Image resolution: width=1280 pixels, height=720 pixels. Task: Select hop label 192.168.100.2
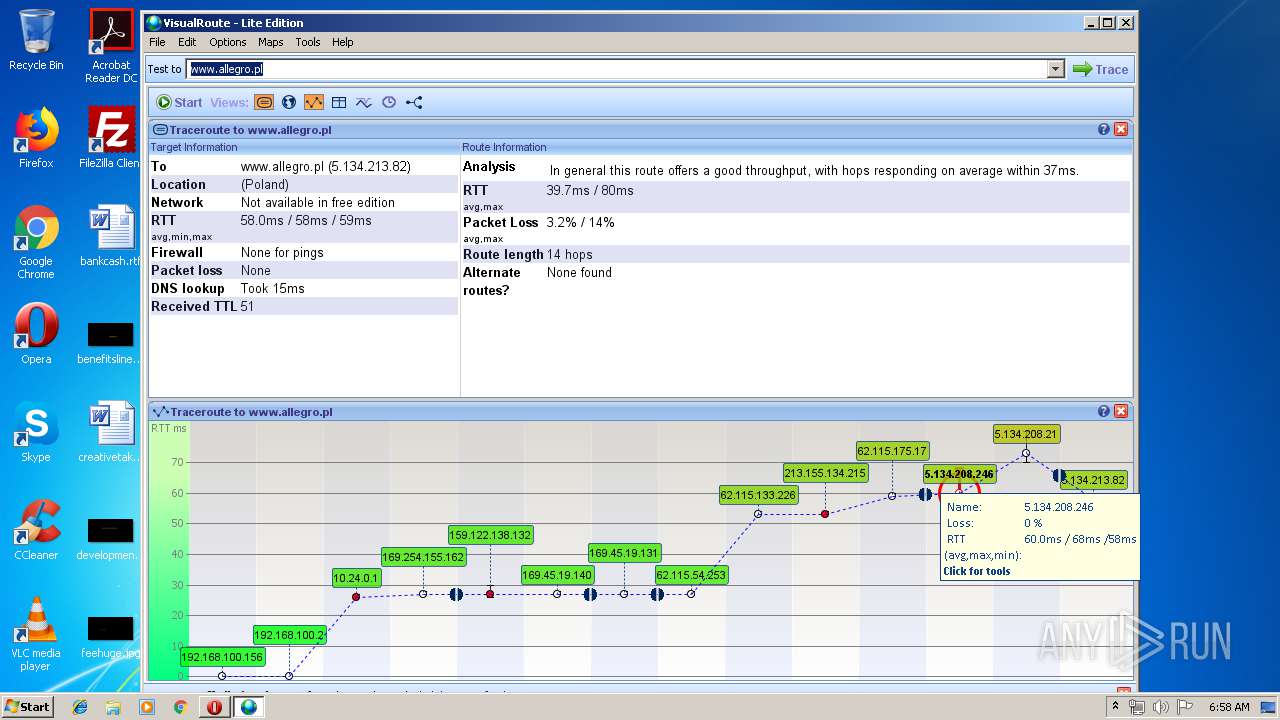[290, 635]
